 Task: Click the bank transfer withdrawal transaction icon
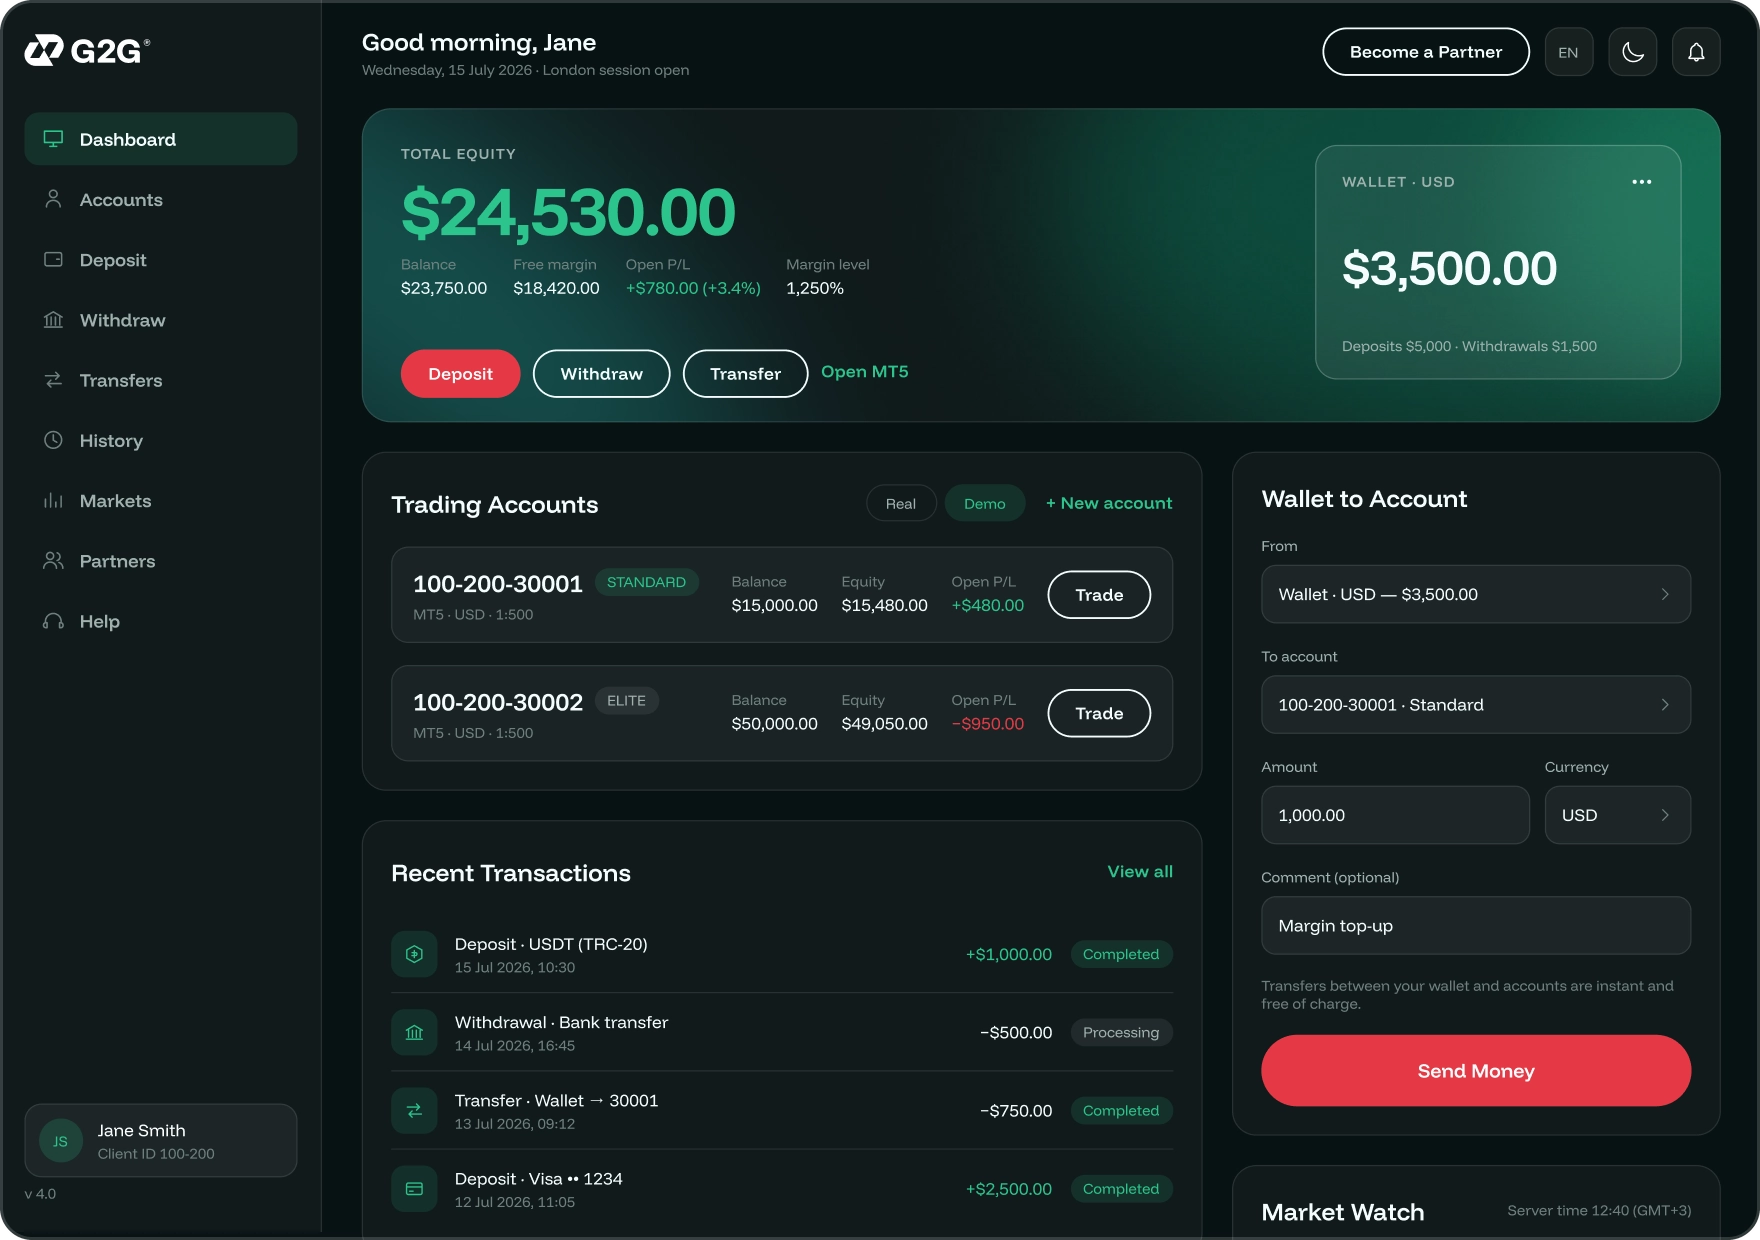coord(414,1032)
